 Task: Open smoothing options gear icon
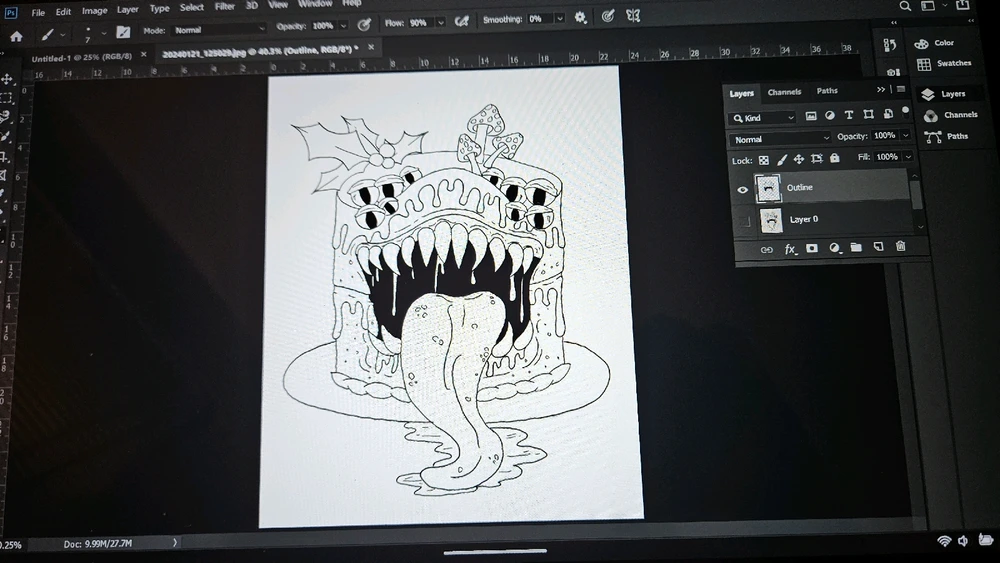click(580, 18)
